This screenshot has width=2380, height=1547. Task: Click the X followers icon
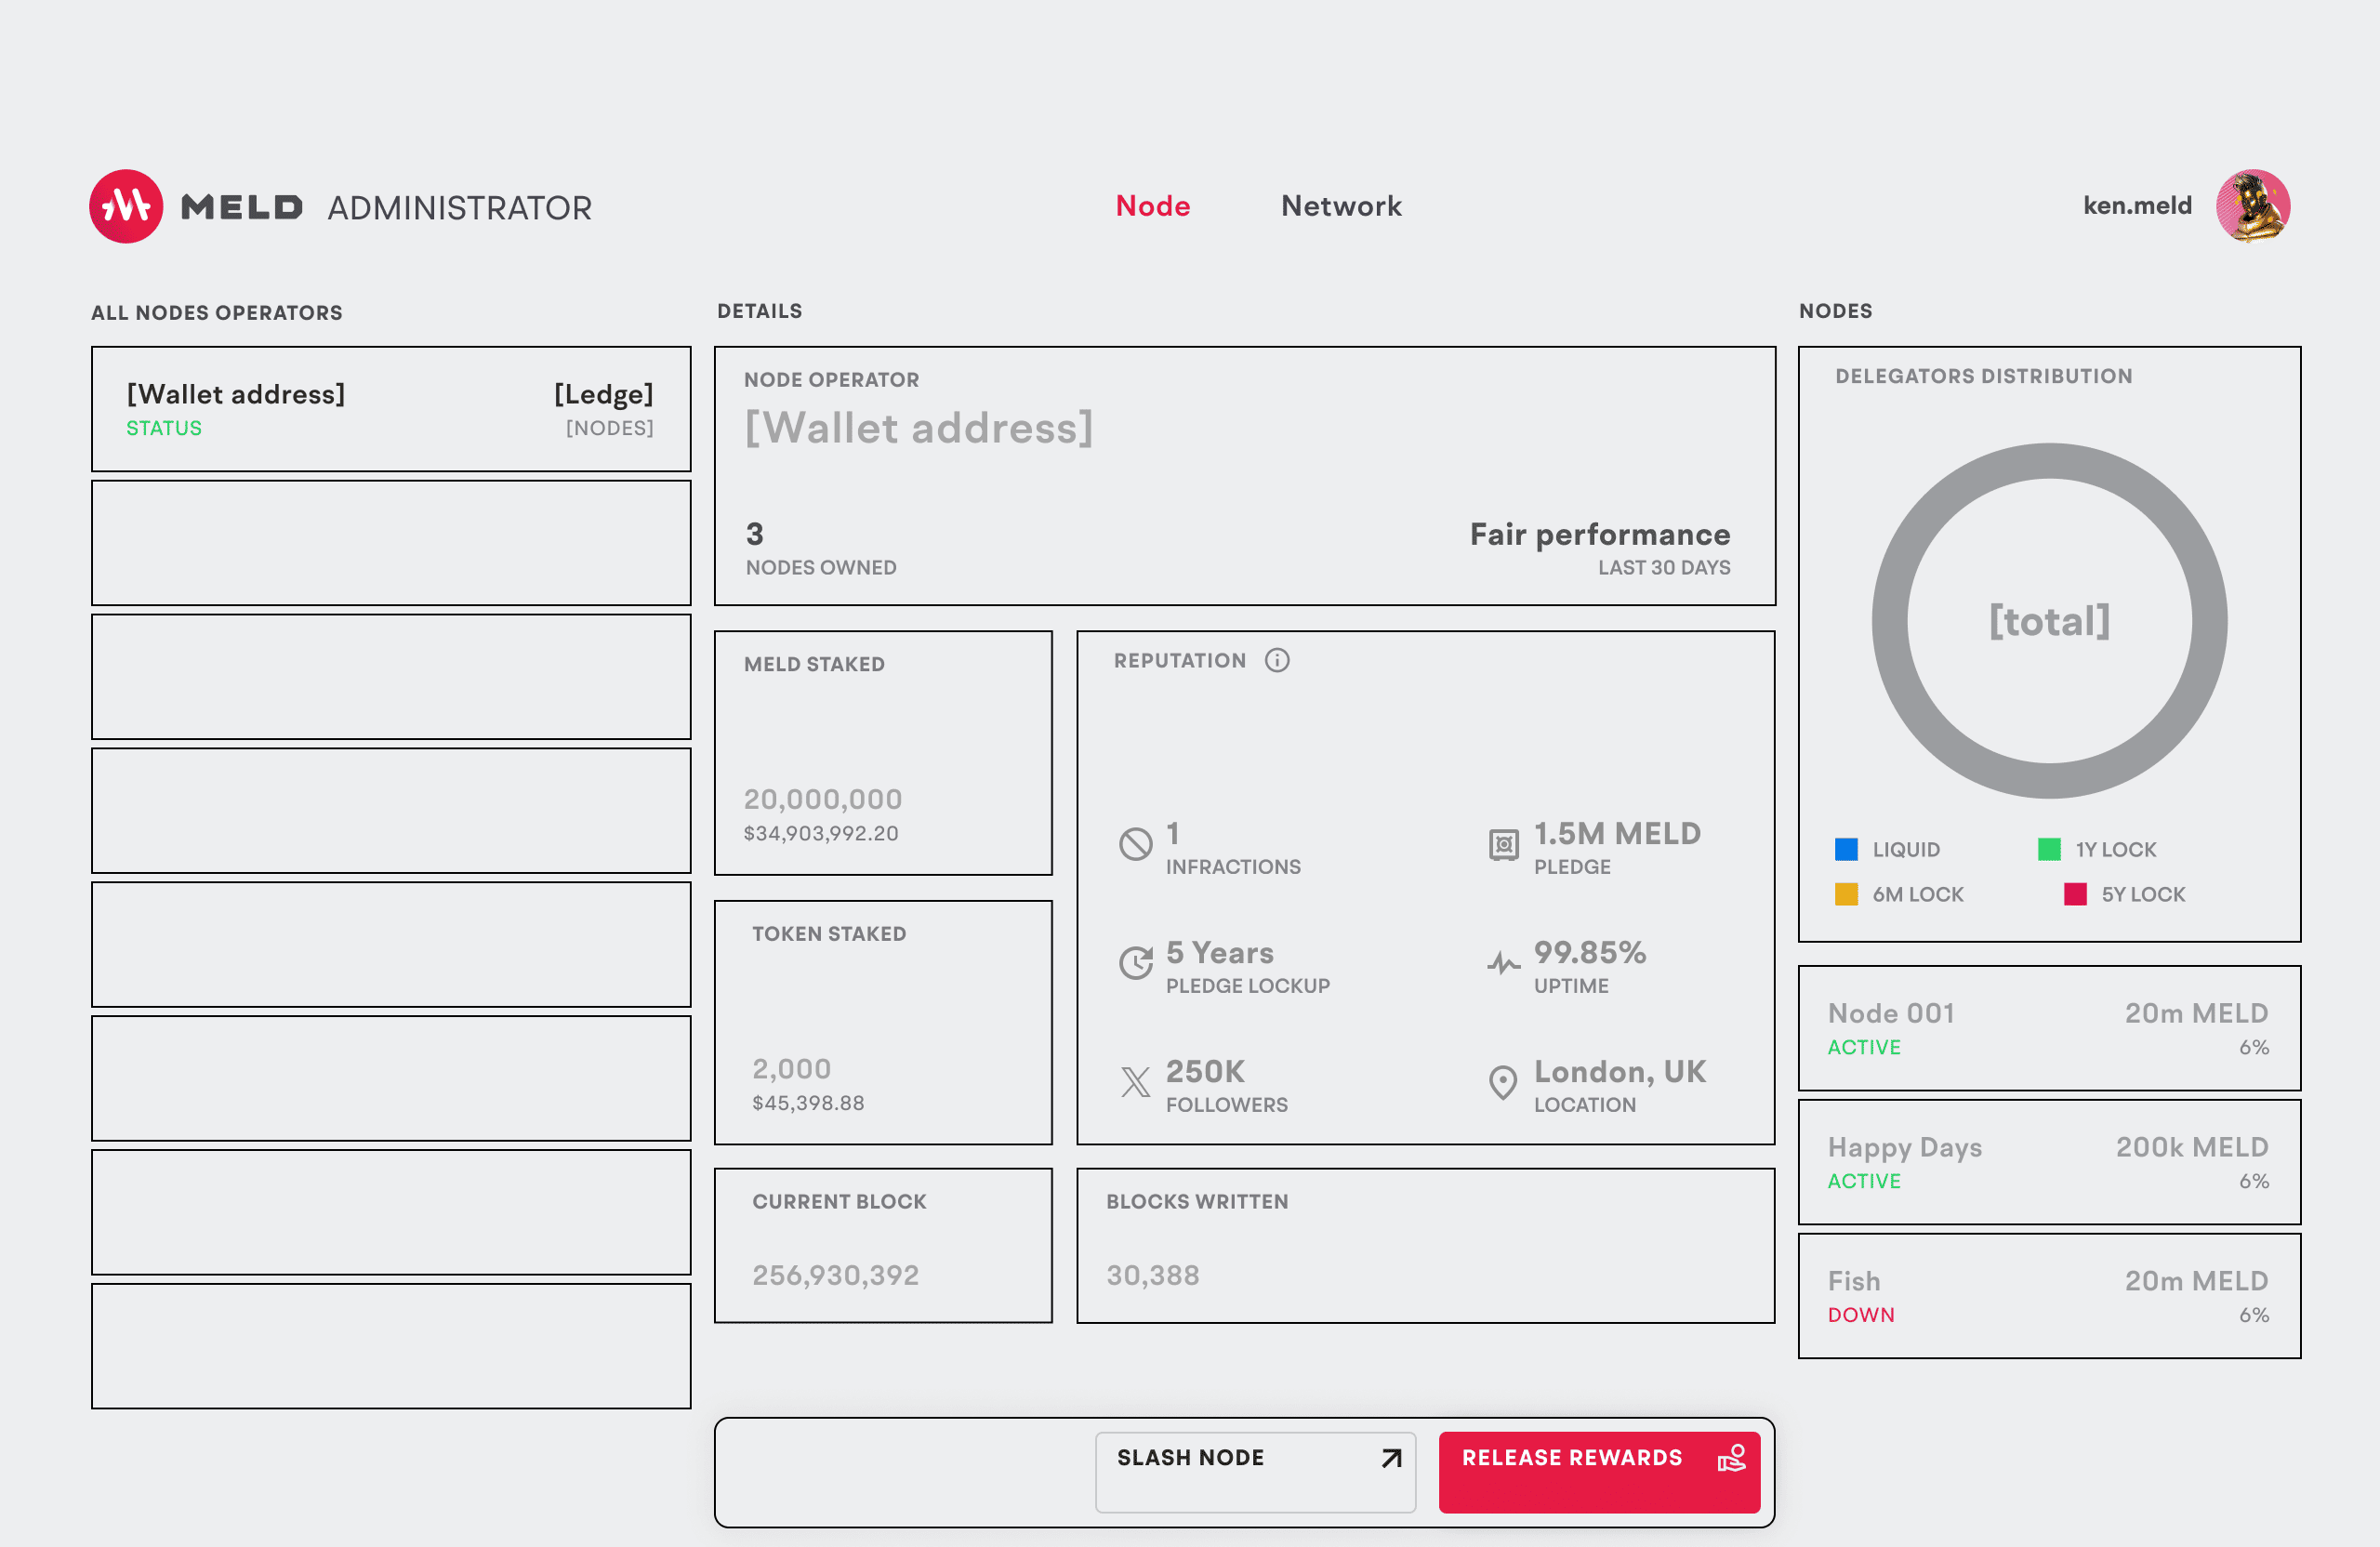coord(1135,1082)
